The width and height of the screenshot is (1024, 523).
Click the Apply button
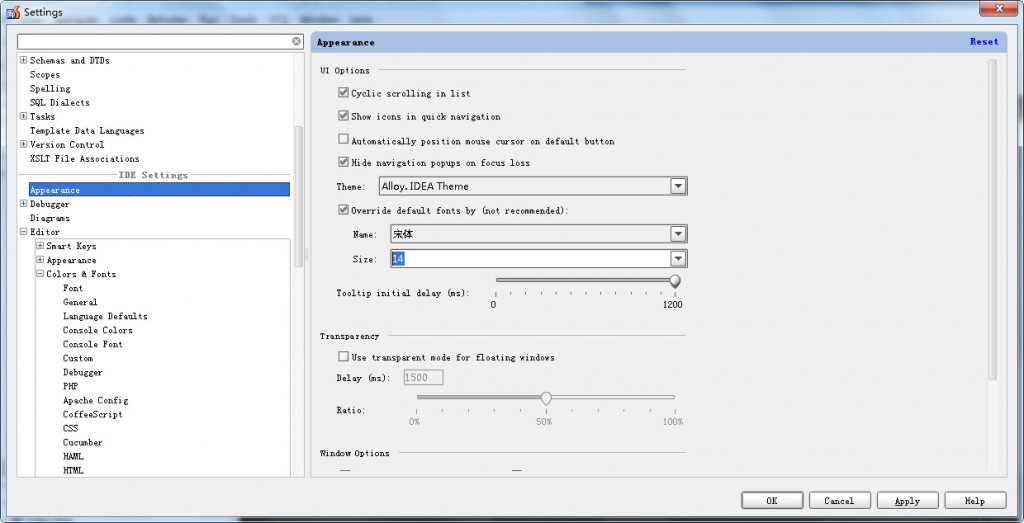pyautogui.click(x=907, y=501)
